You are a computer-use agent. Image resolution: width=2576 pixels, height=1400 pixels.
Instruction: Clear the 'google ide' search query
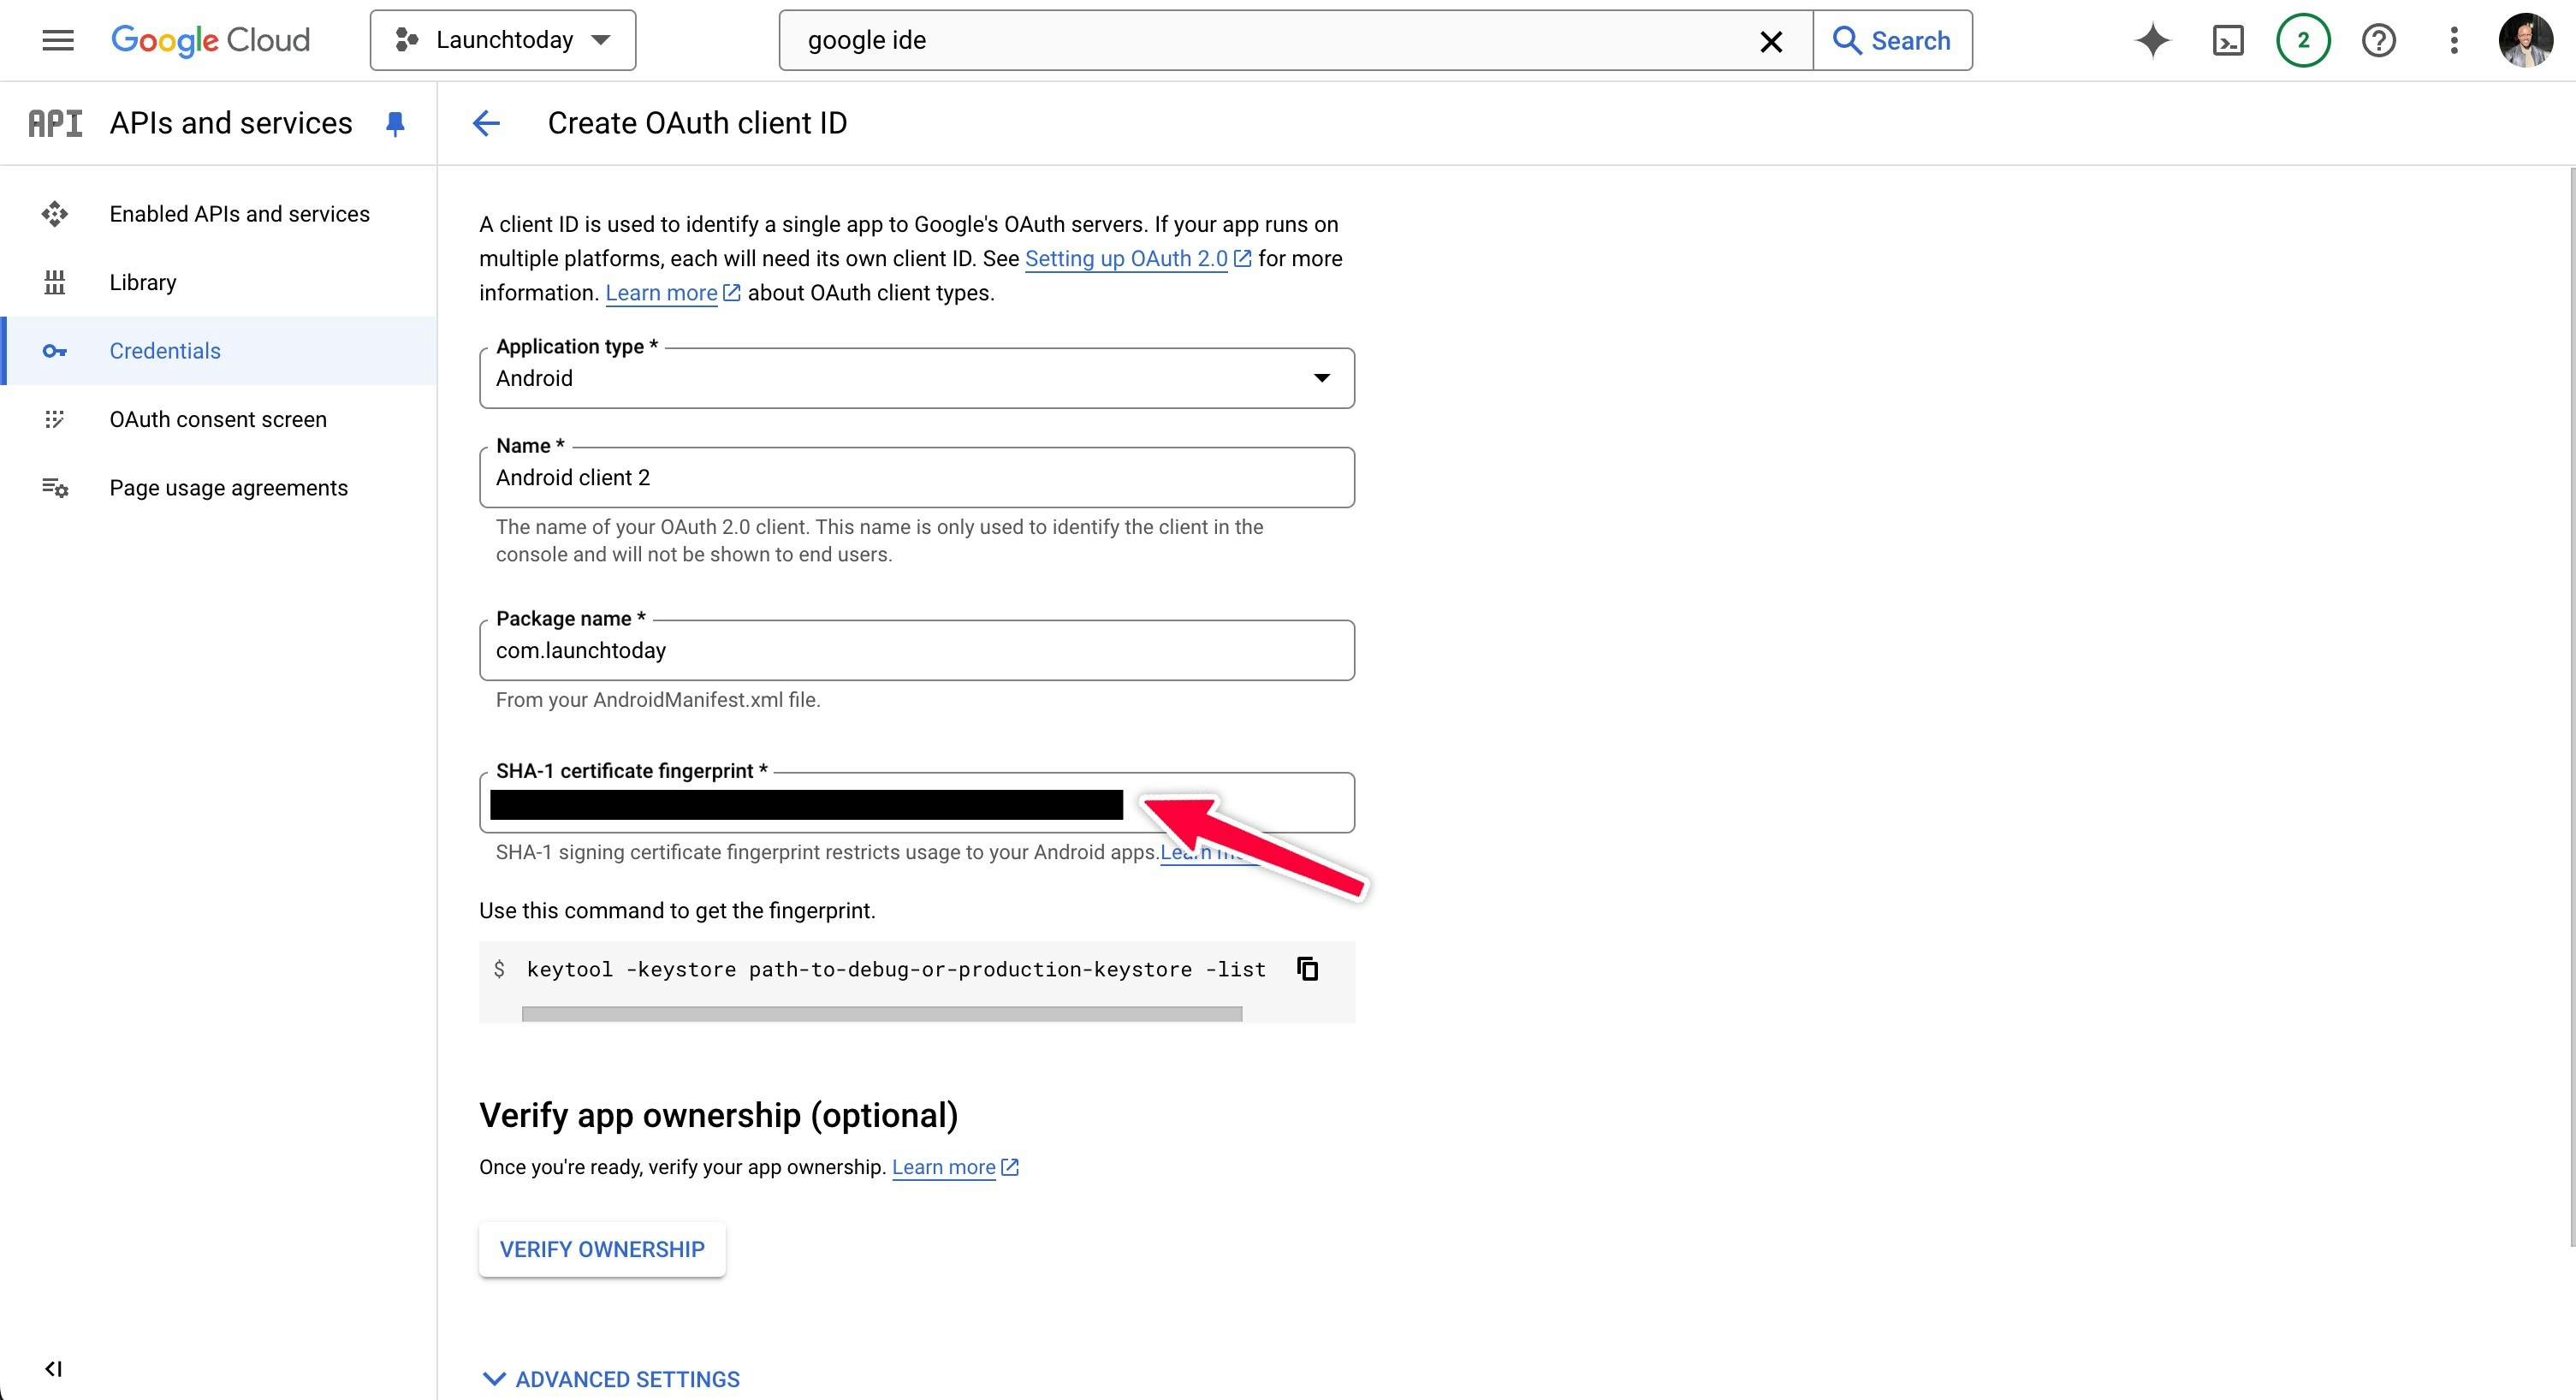click(1771, 41)
